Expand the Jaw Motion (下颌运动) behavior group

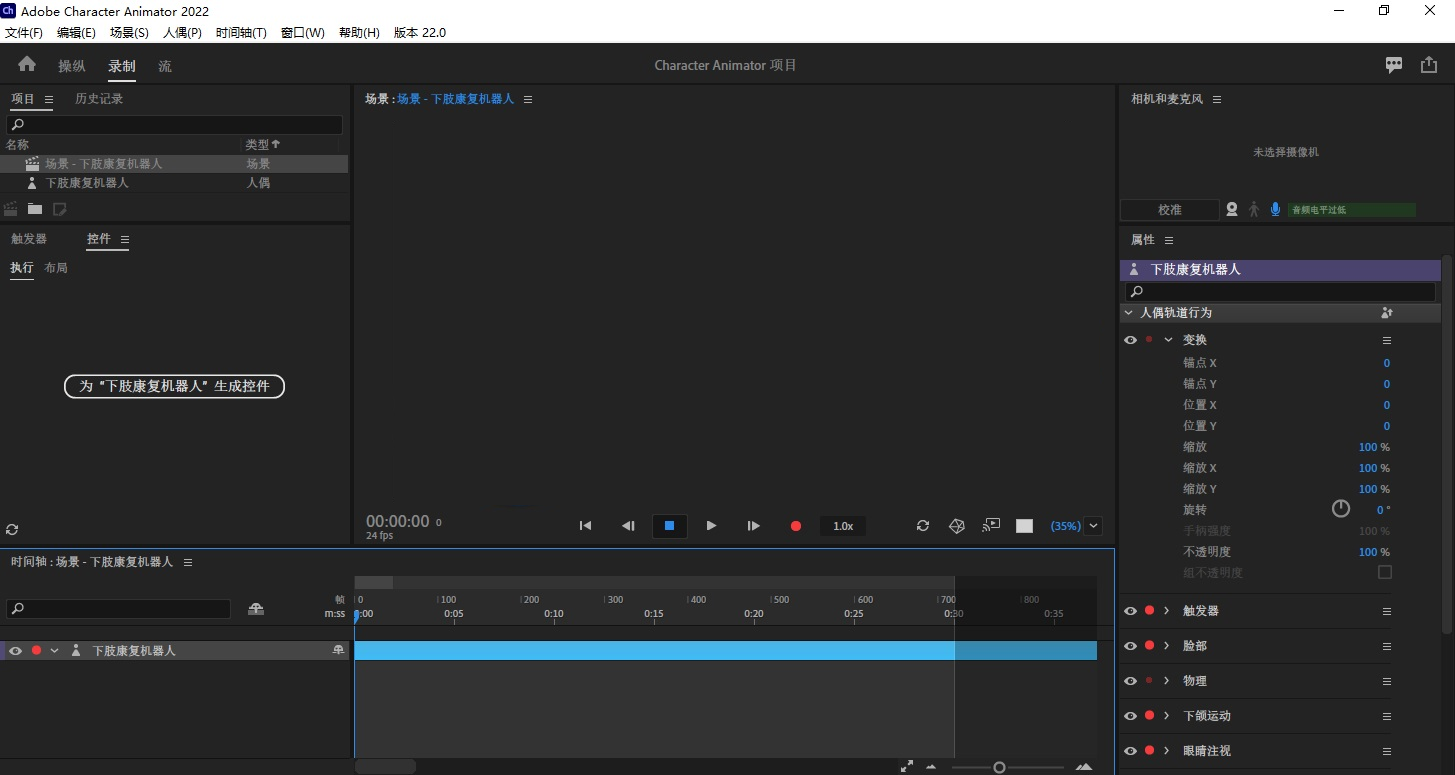pyautogui.click(x=1167, y=715)
